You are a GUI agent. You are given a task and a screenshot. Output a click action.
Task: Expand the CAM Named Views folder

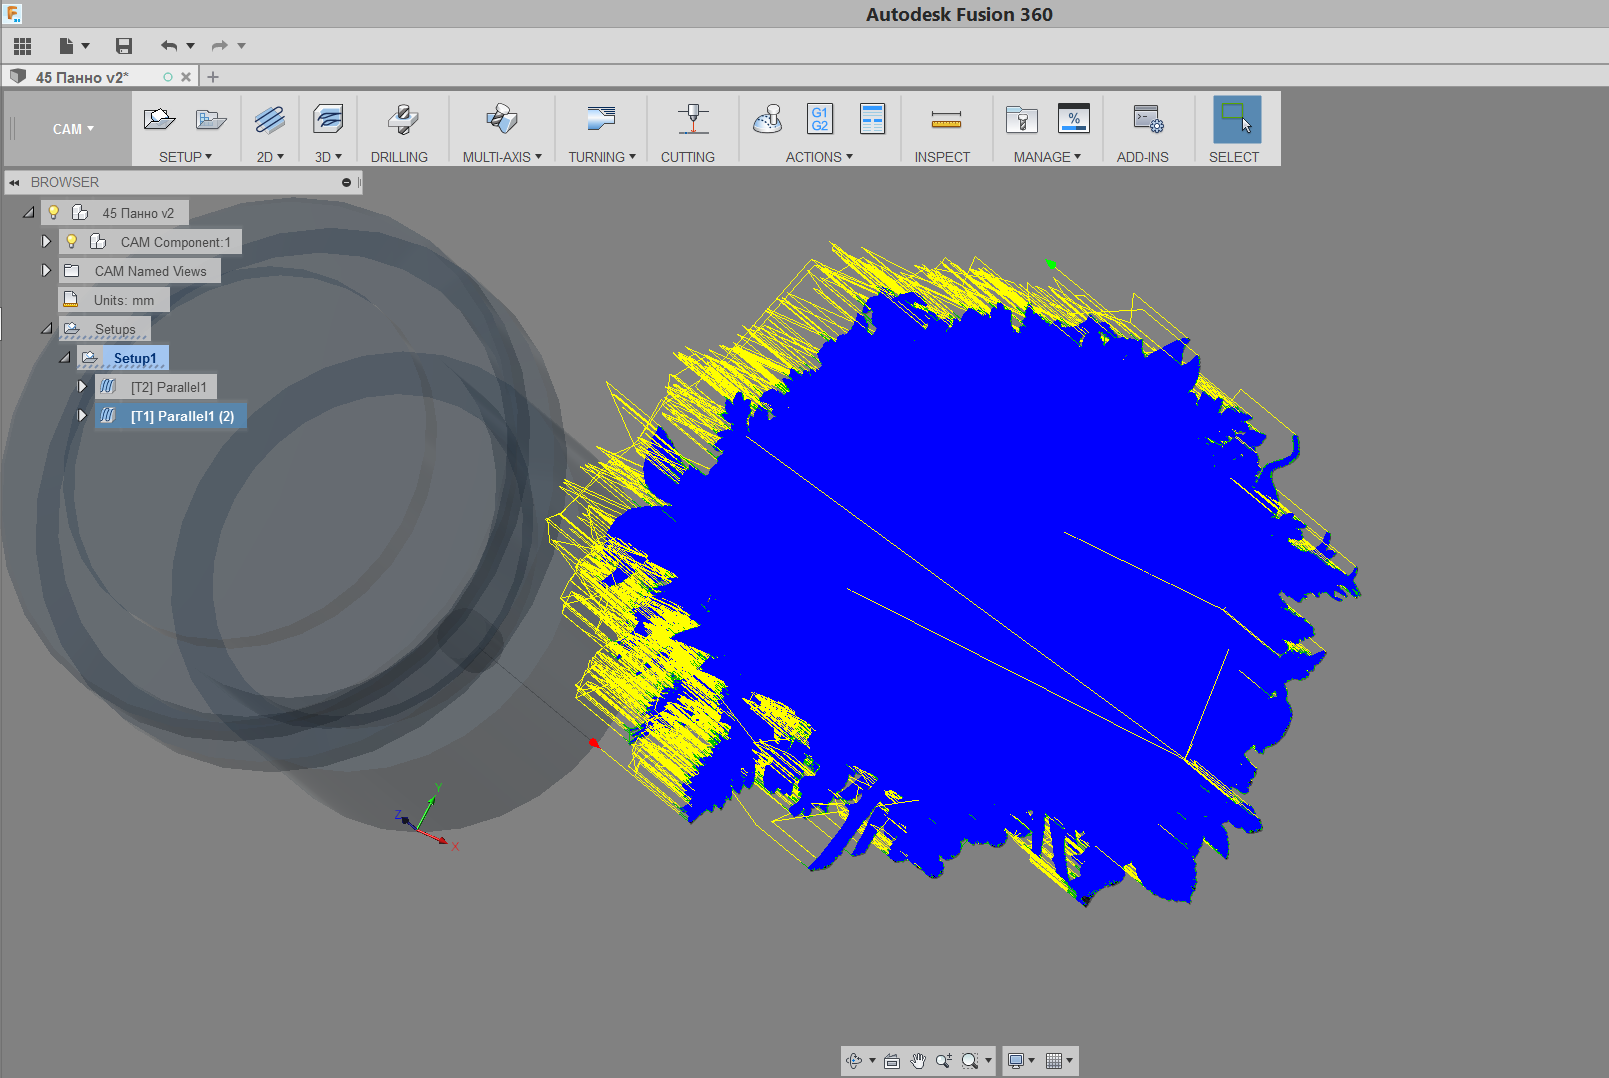[x=46, y=271]
